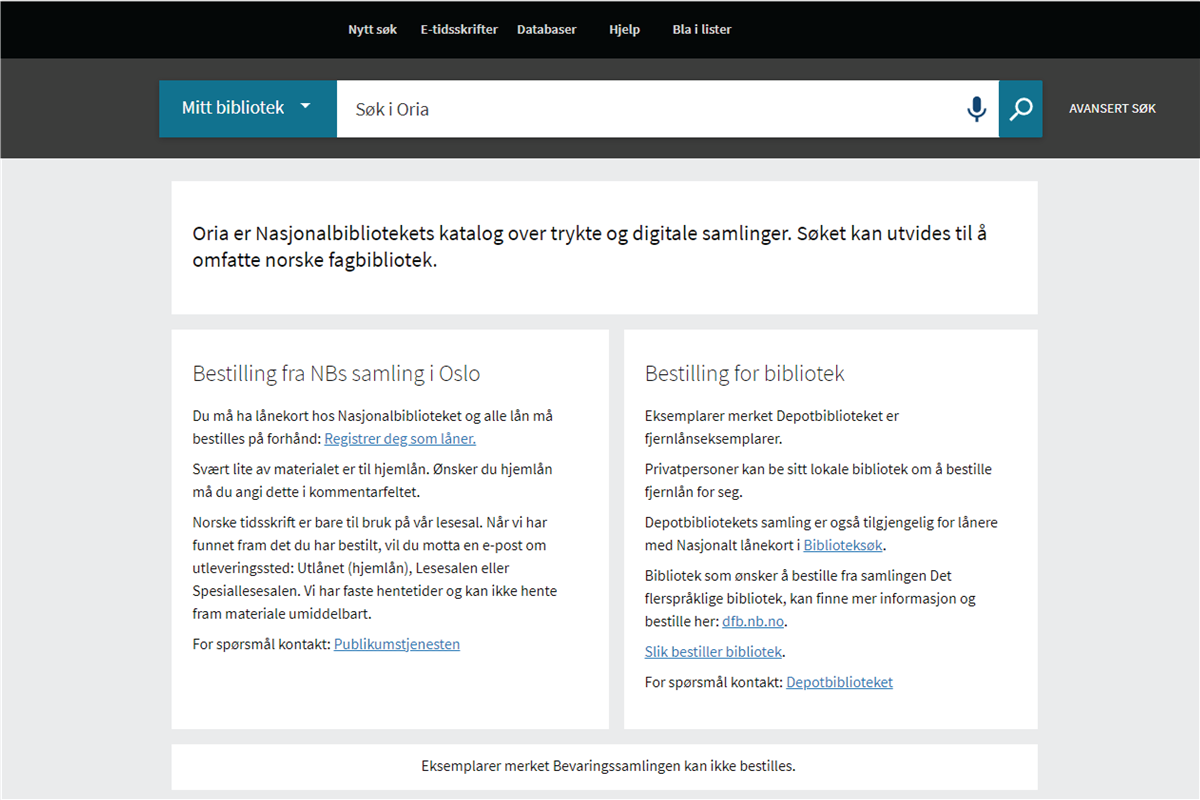Viewport: 1200px width, 800px height.
Task: Open the E-tidsskrifter menu item
Action: click(459, 30)
